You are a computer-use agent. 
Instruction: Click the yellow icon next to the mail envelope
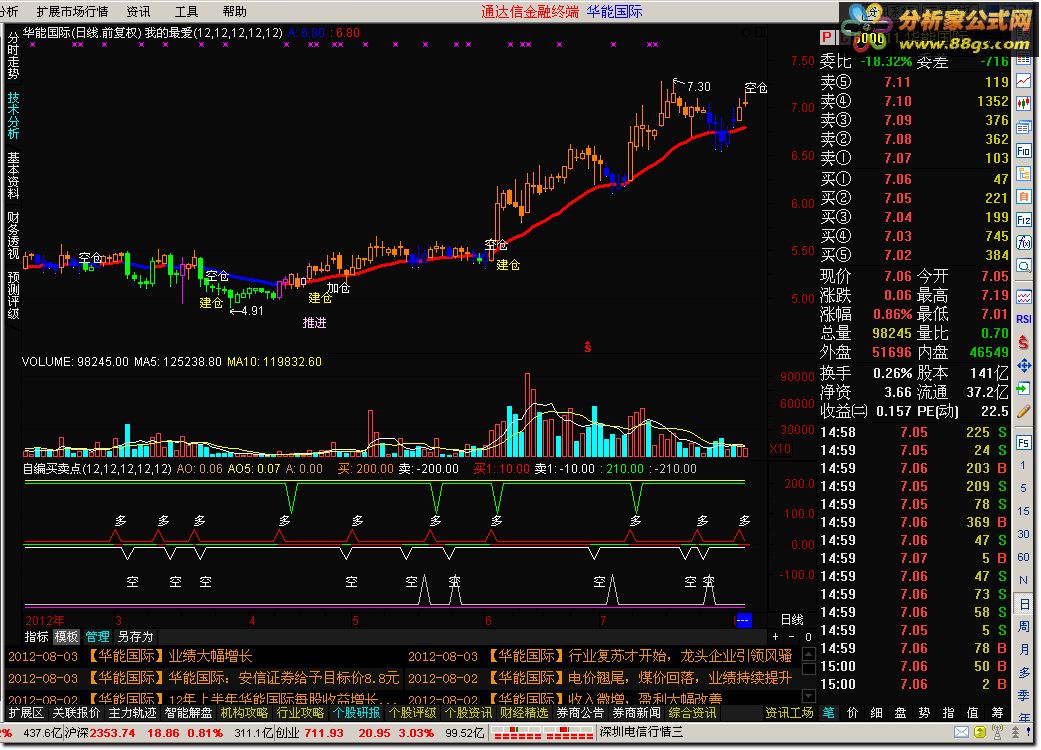pyautogui.click(x=979, y=732)
